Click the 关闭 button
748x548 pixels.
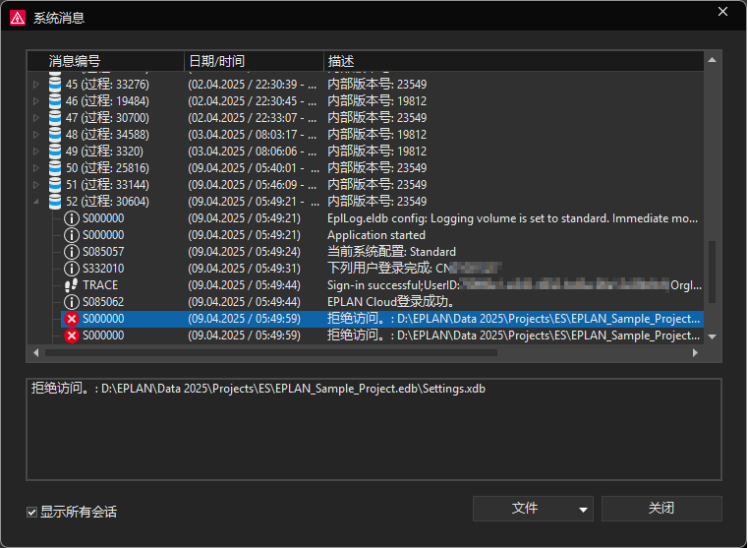coord(661,508)
